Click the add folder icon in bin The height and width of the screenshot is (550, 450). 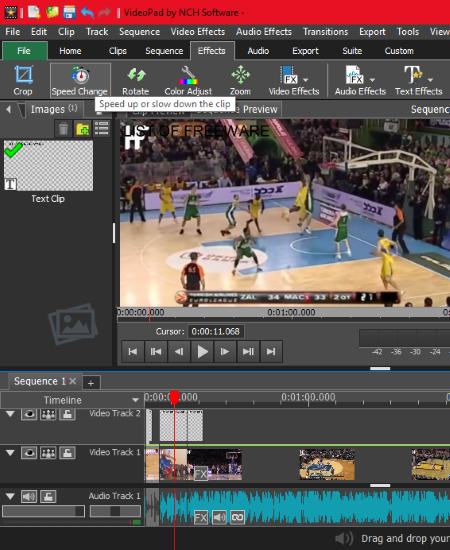pyautogui.click(x=83, y=129)
